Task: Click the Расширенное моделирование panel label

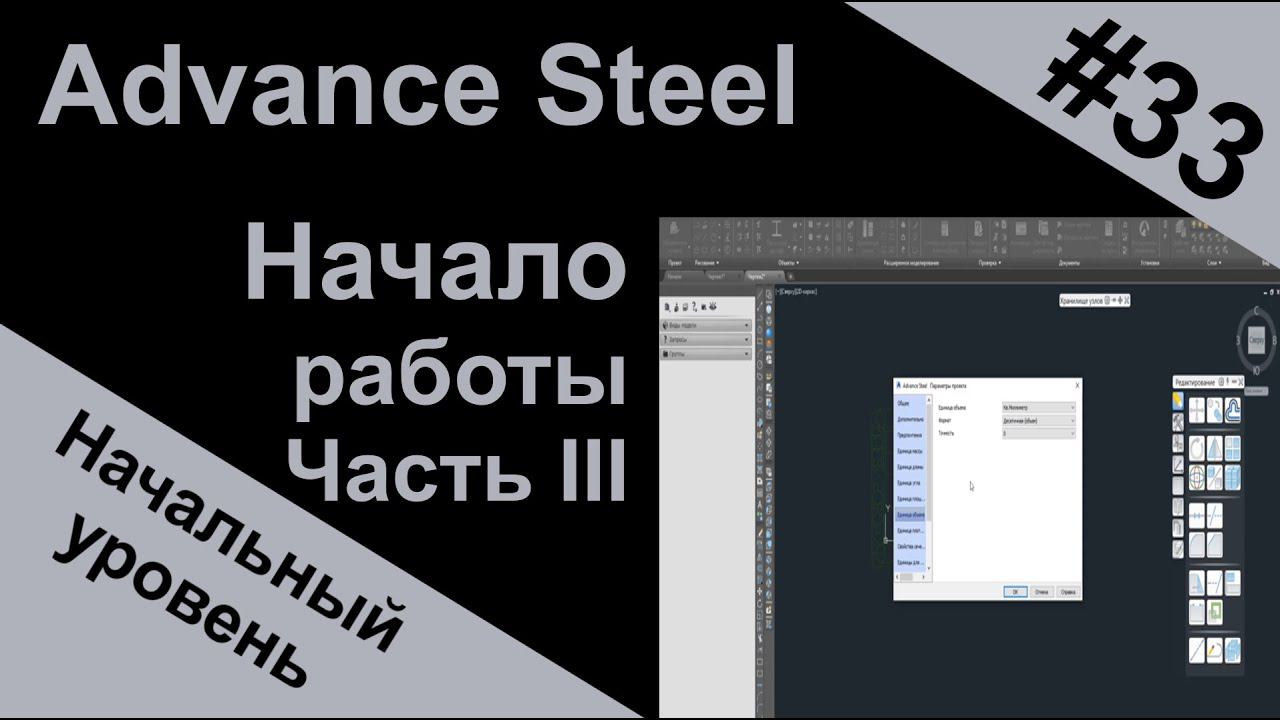Action: click(911, 262)
